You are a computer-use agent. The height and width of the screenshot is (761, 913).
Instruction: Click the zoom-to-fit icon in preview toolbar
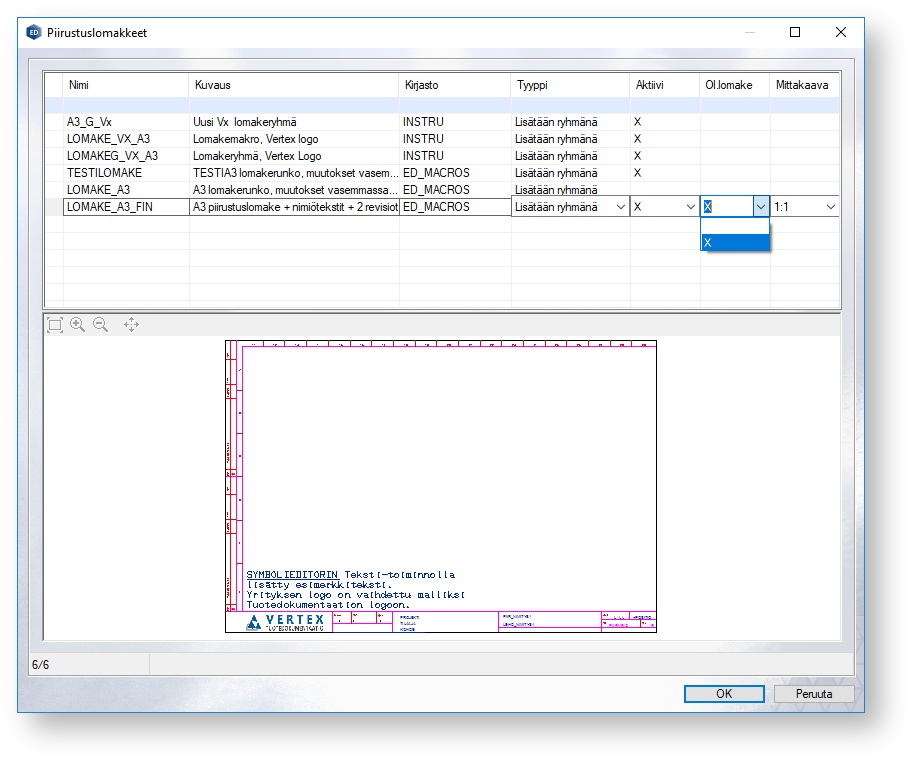click(55, 324)
